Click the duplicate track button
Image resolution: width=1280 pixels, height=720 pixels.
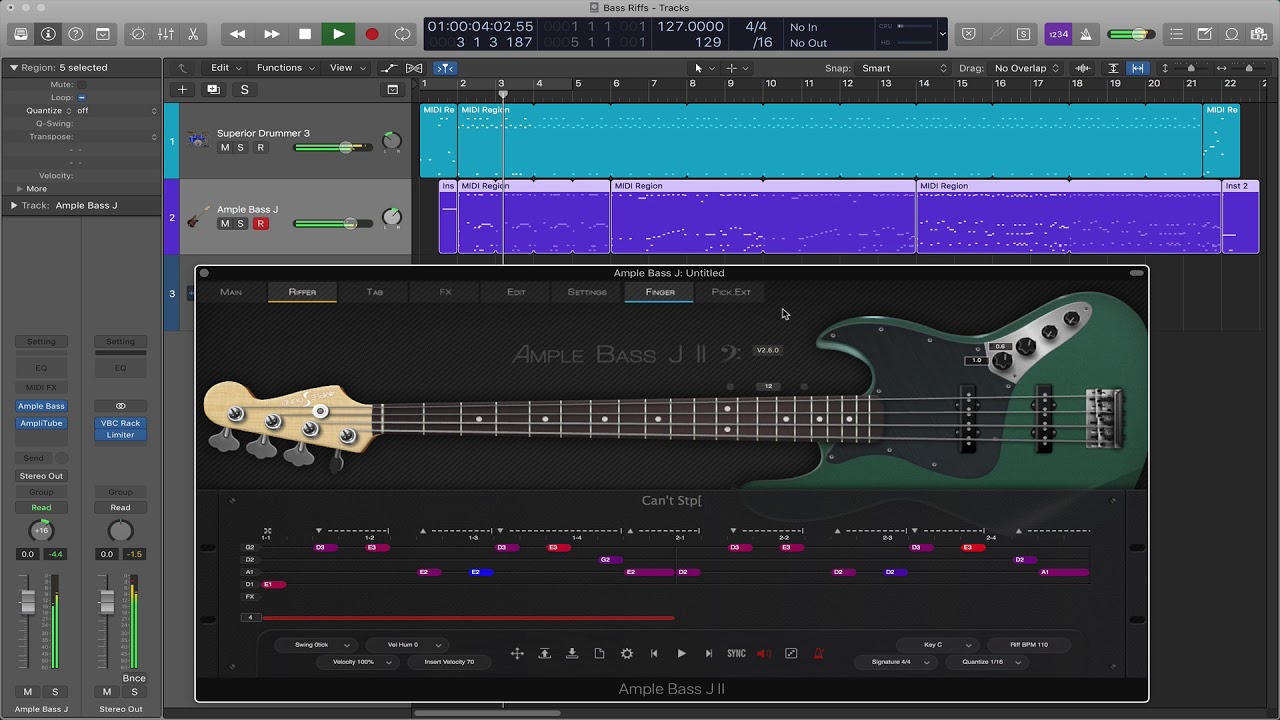tap(213, 89)
